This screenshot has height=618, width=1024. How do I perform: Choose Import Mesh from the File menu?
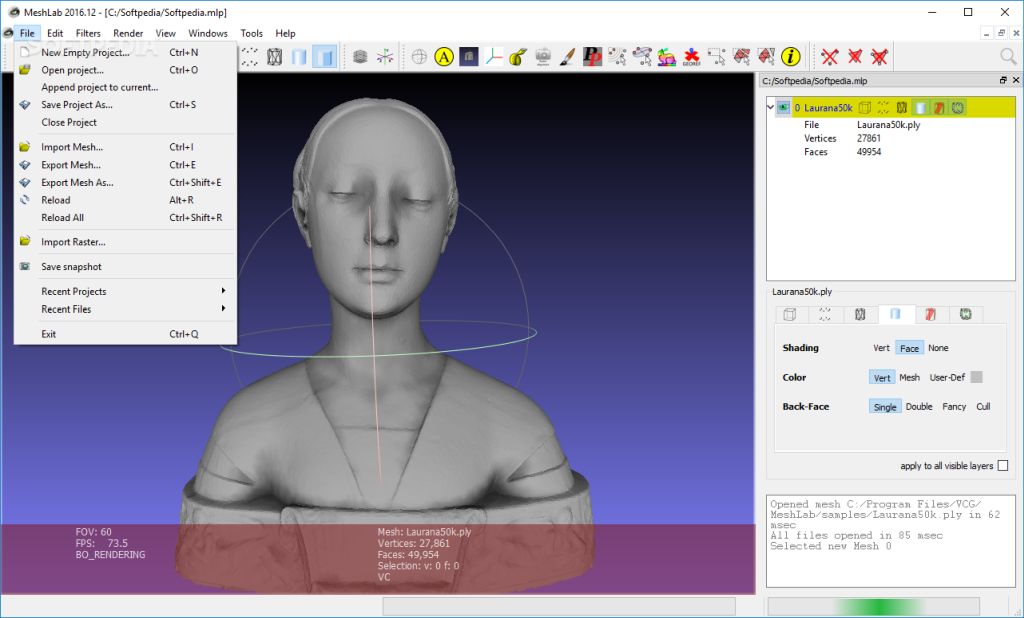(72, 147)
